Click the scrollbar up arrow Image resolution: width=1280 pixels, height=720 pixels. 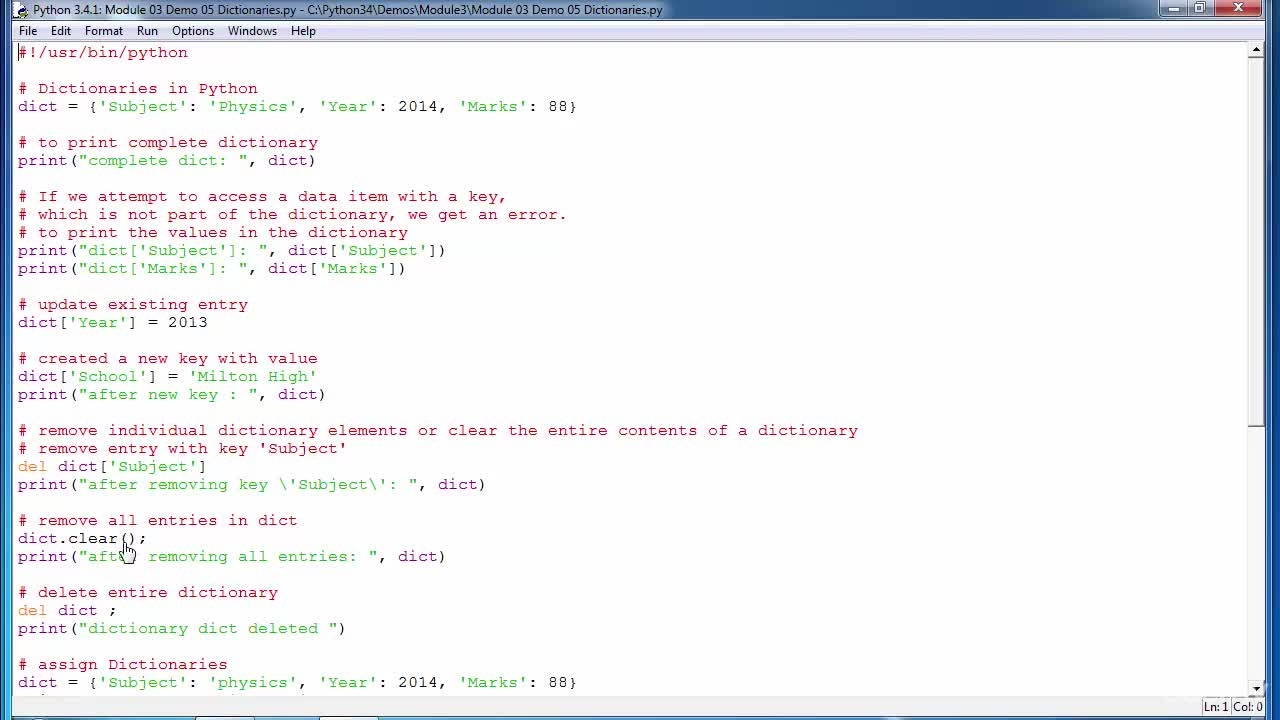pyautogui.click(x=1256, y=51)
